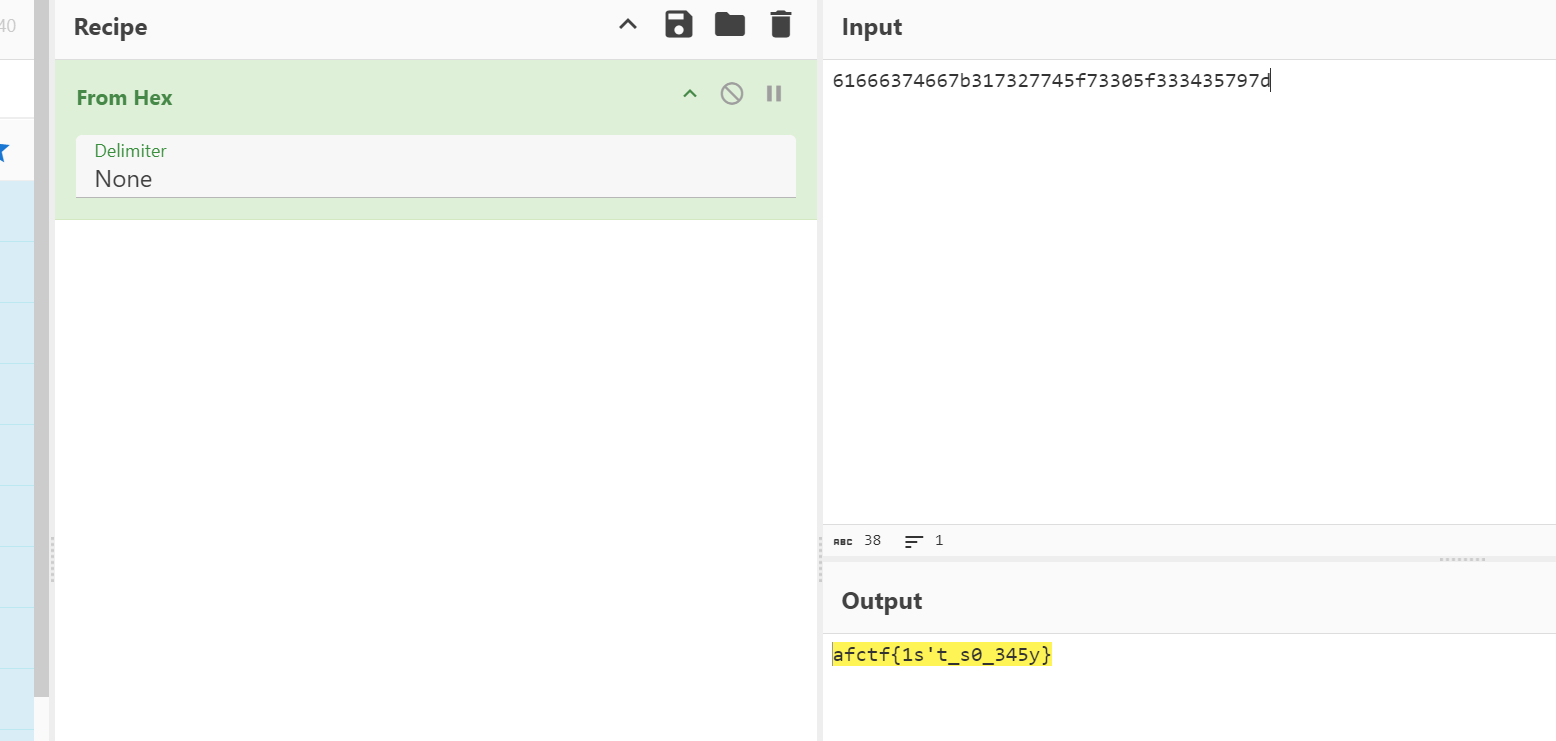Click the Recipe pane heading
This screenshot has height=741, width=1556.
tap(110, 27)
